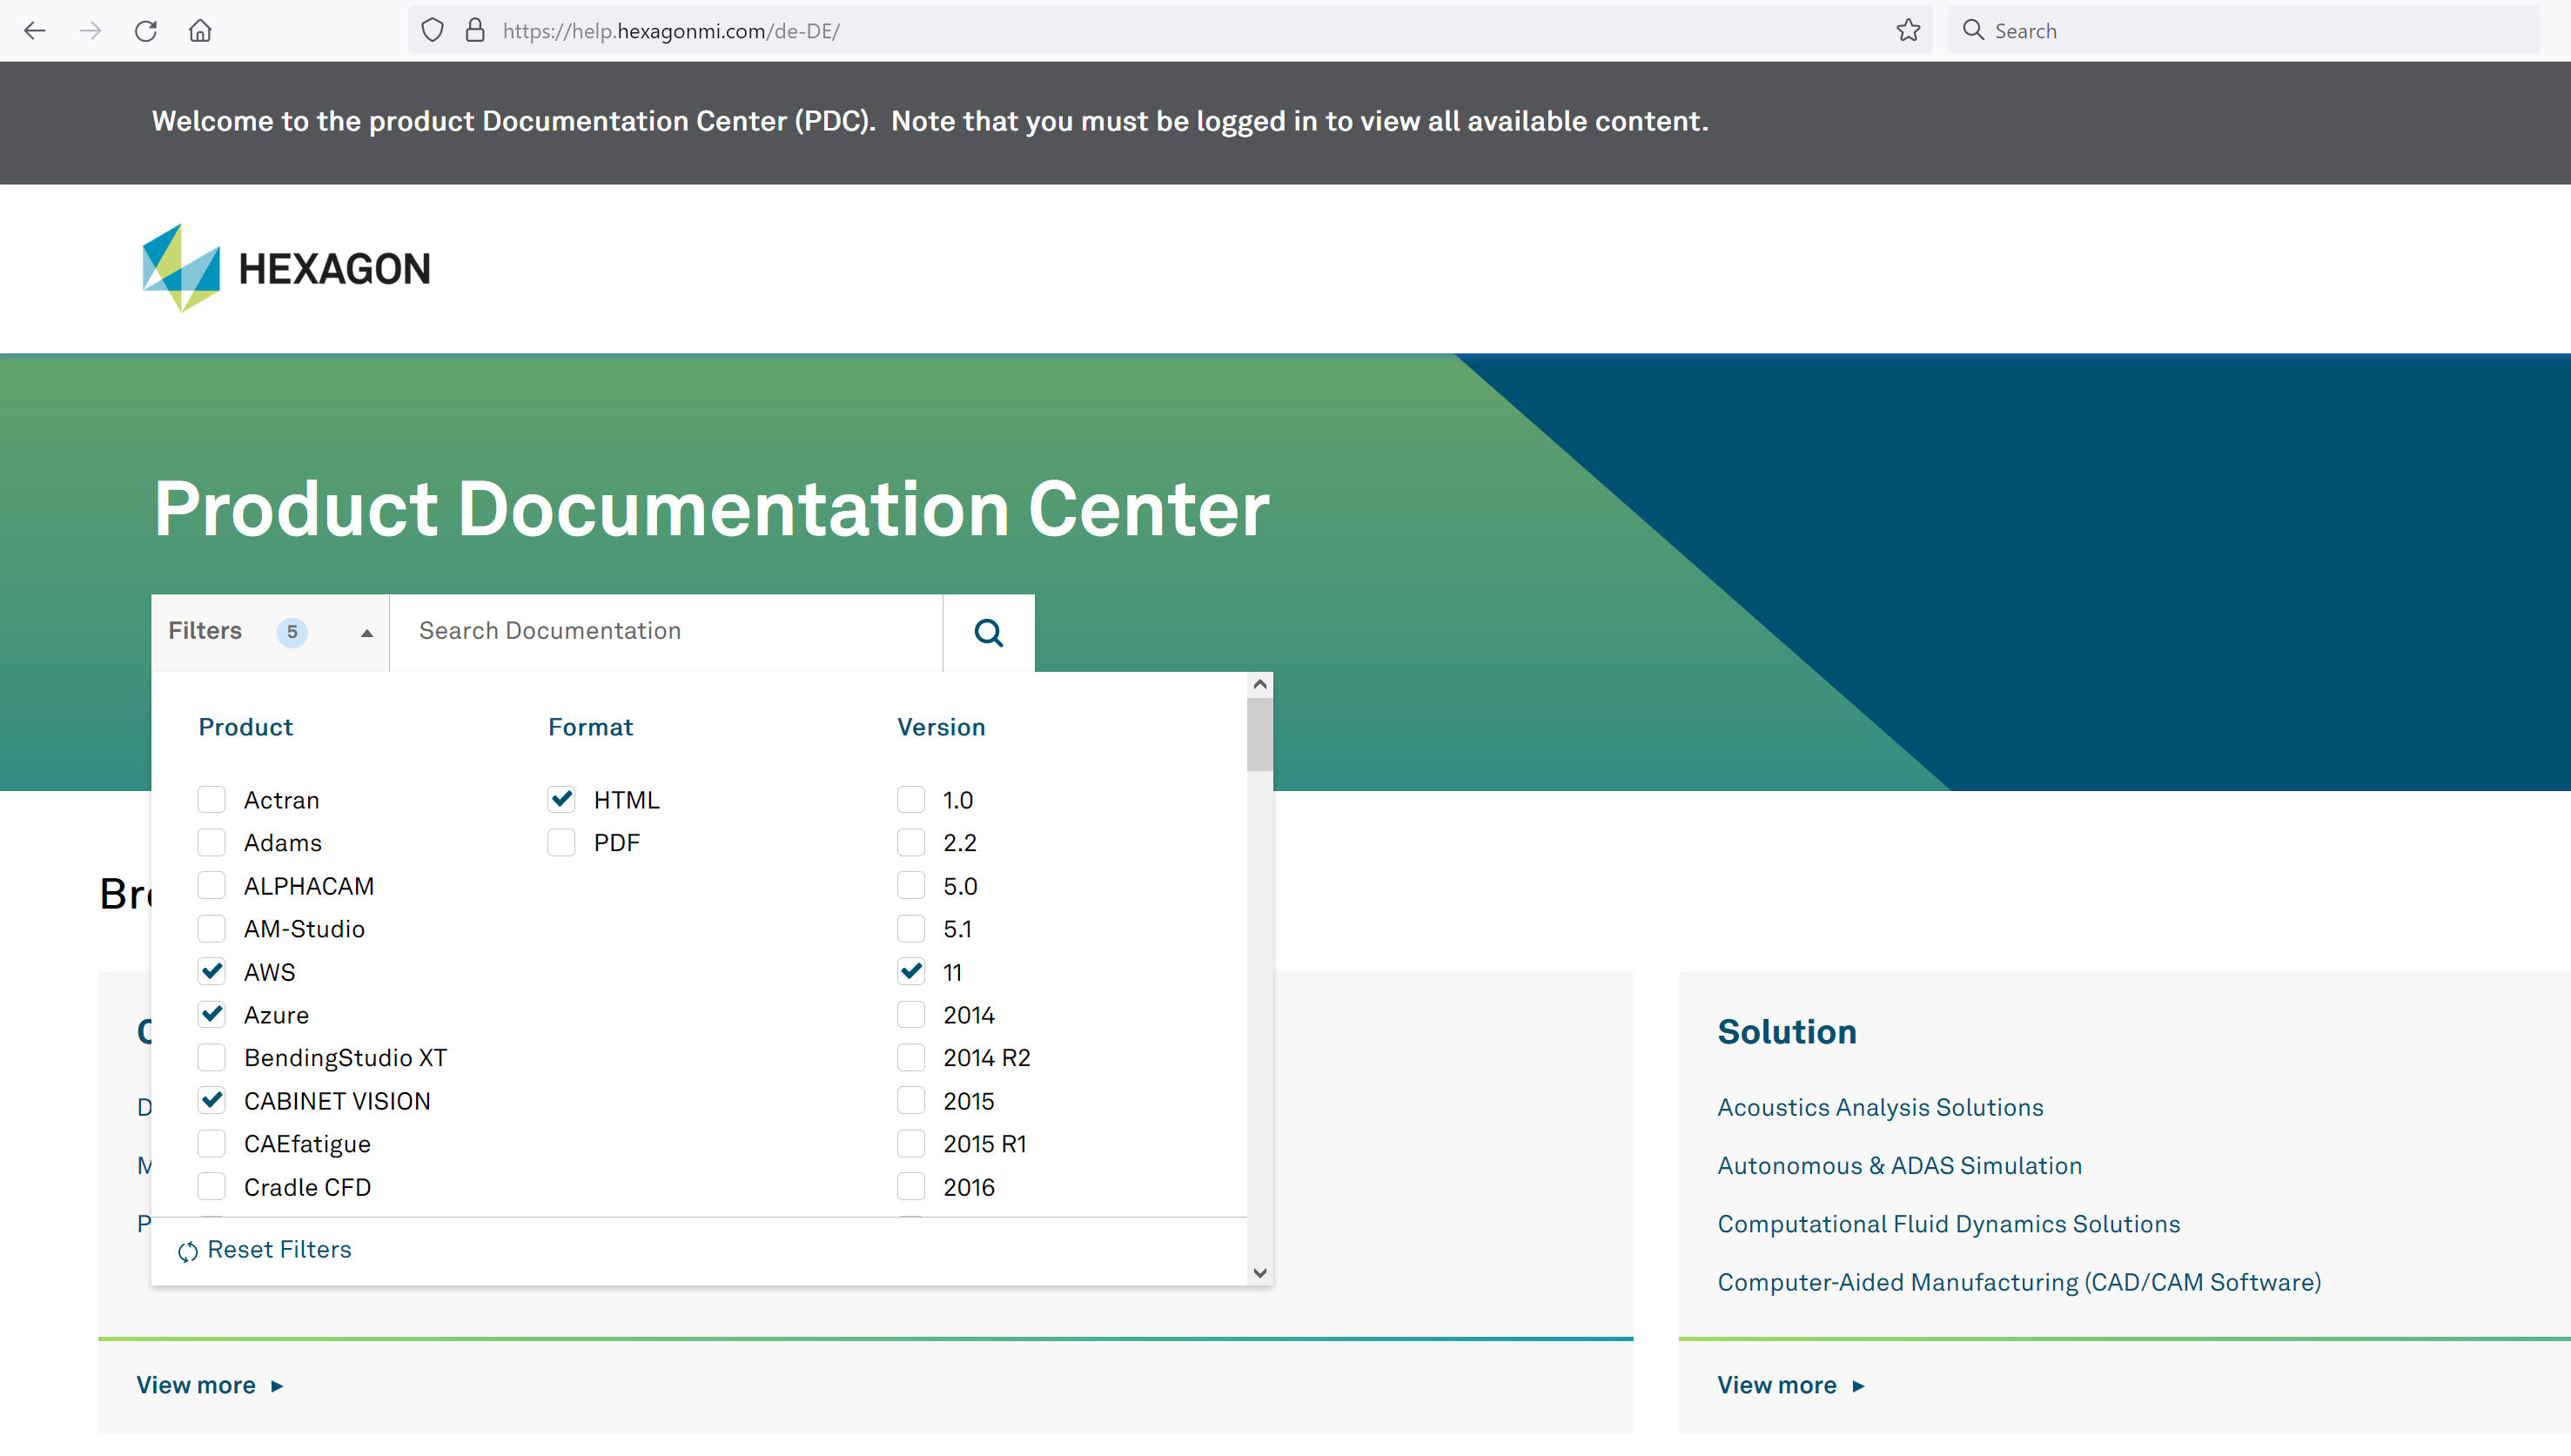Click the shield tracking protection icon
Image resolution: width=2571 pixels, height=1456 pixels.
[432, 30]
